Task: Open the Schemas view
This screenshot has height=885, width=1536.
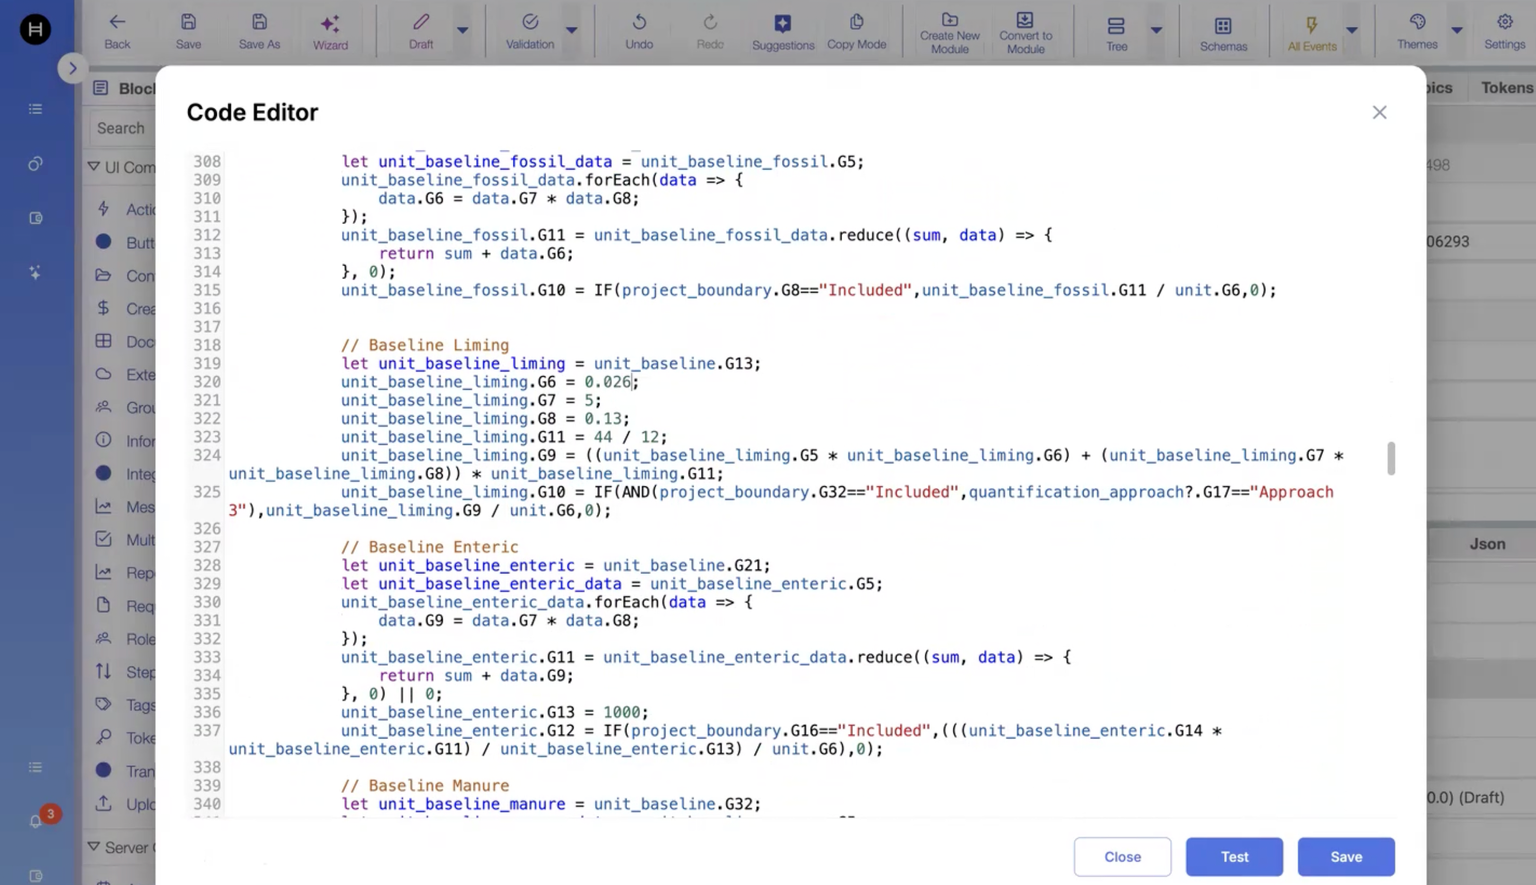Action: [1223, 26]
